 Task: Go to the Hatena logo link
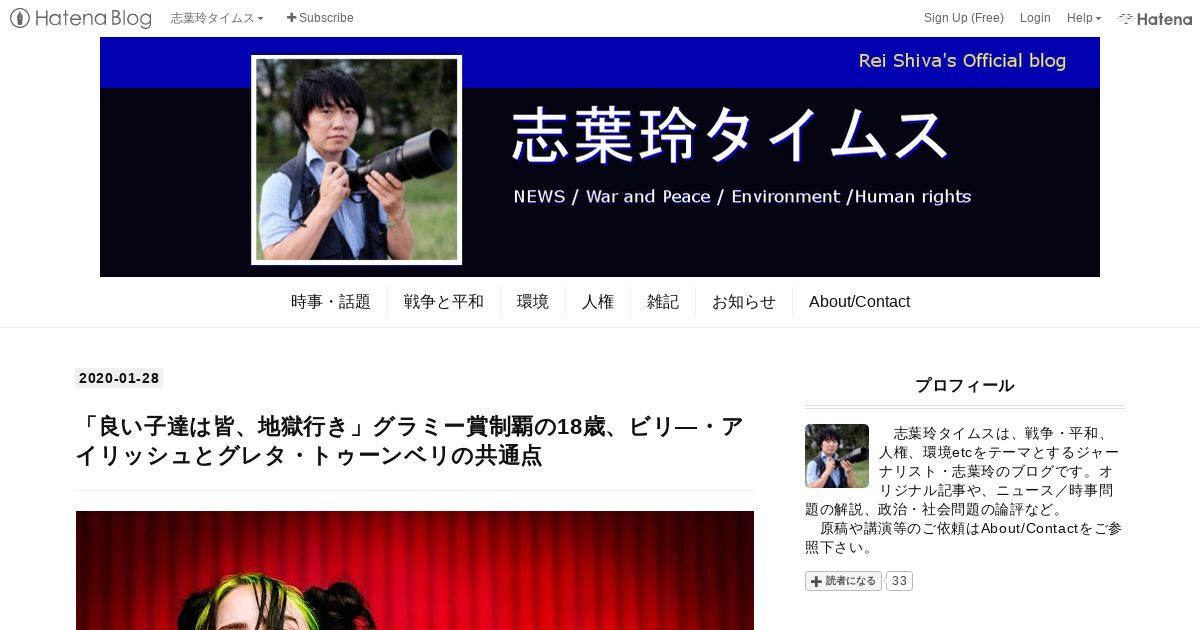[1155, 18]
